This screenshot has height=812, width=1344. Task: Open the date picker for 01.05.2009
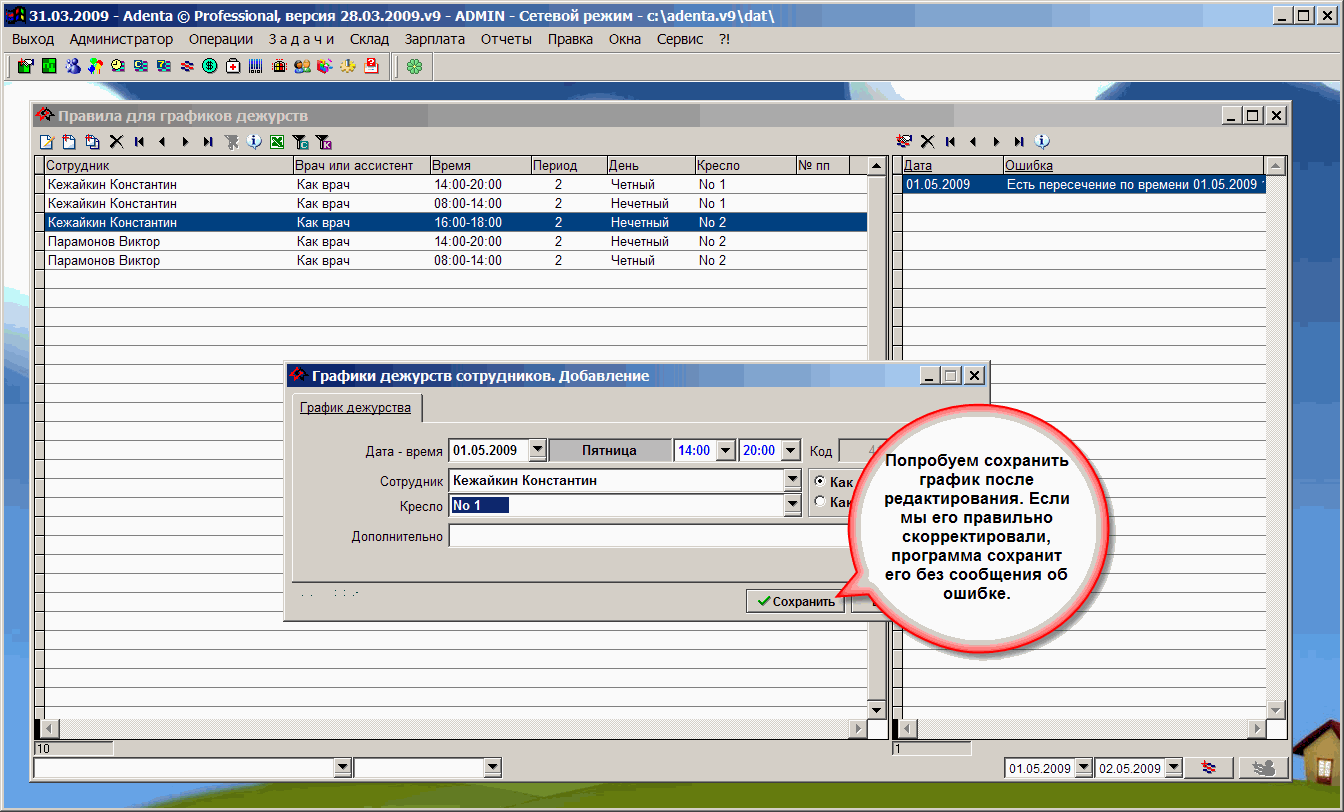[537, 451]
